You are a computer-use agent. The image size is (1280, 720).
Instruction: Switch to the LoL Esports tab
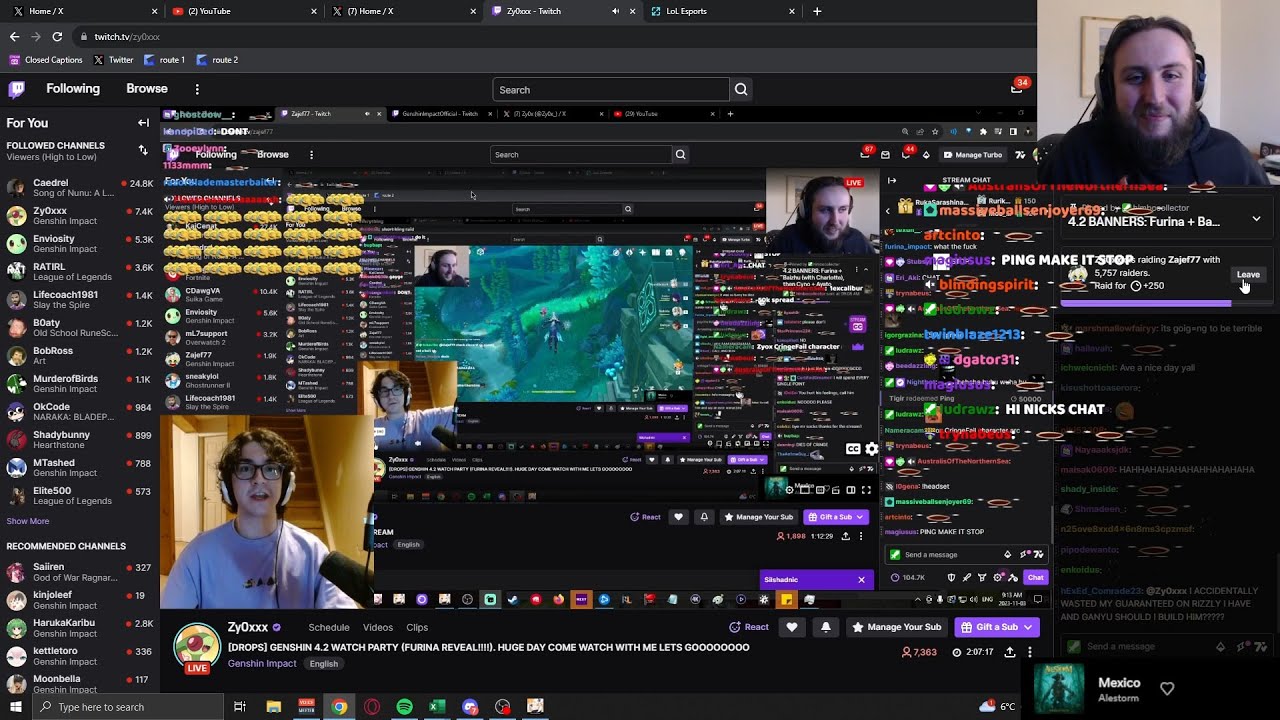coord(721,11)
